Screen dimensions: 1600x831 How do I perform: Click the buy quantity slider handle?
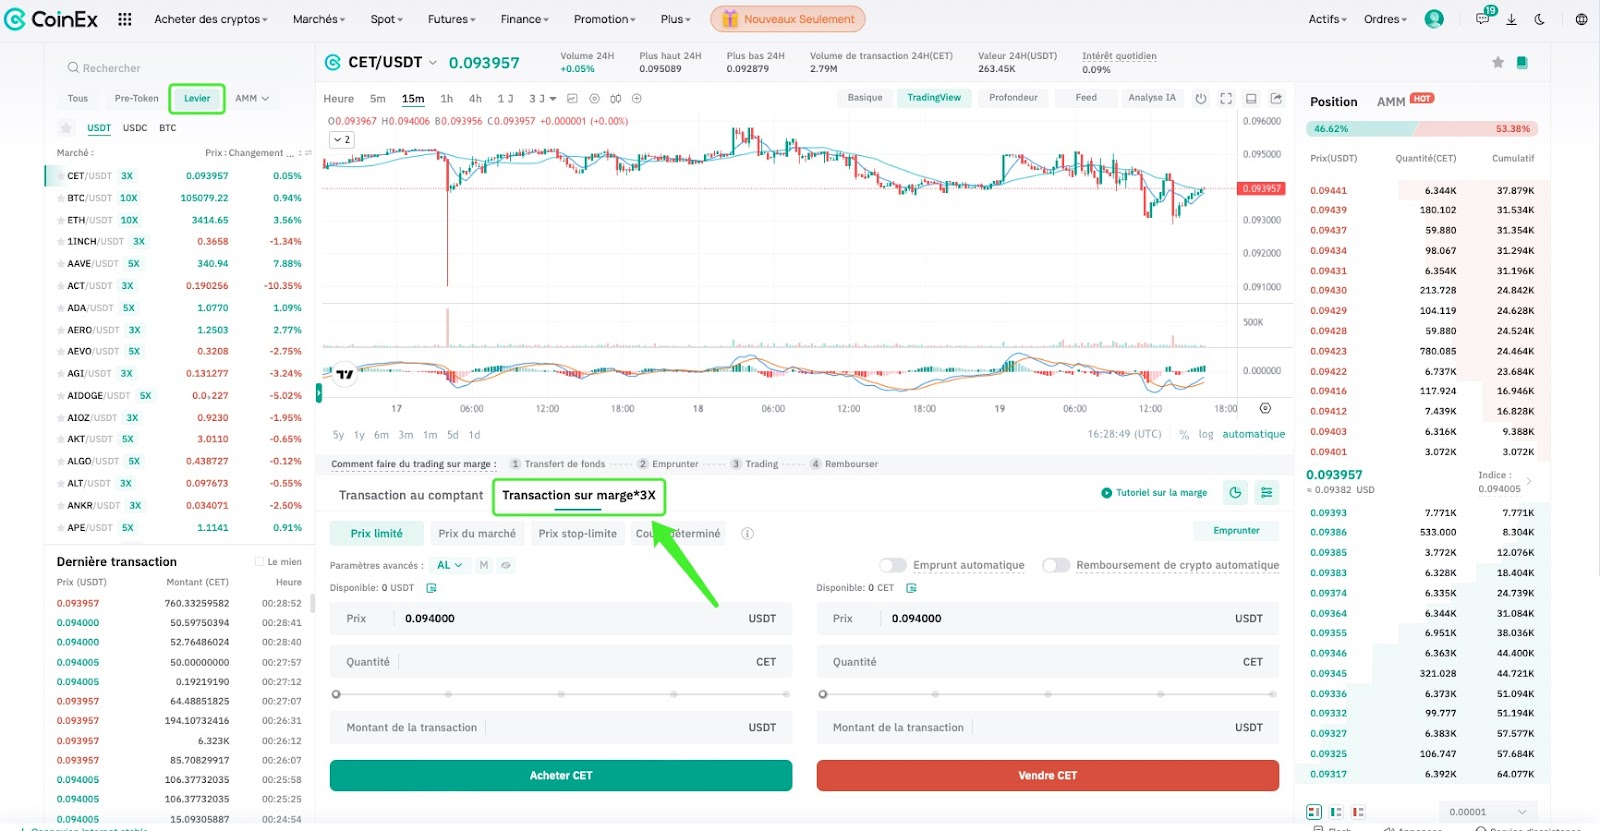[336, 693]
